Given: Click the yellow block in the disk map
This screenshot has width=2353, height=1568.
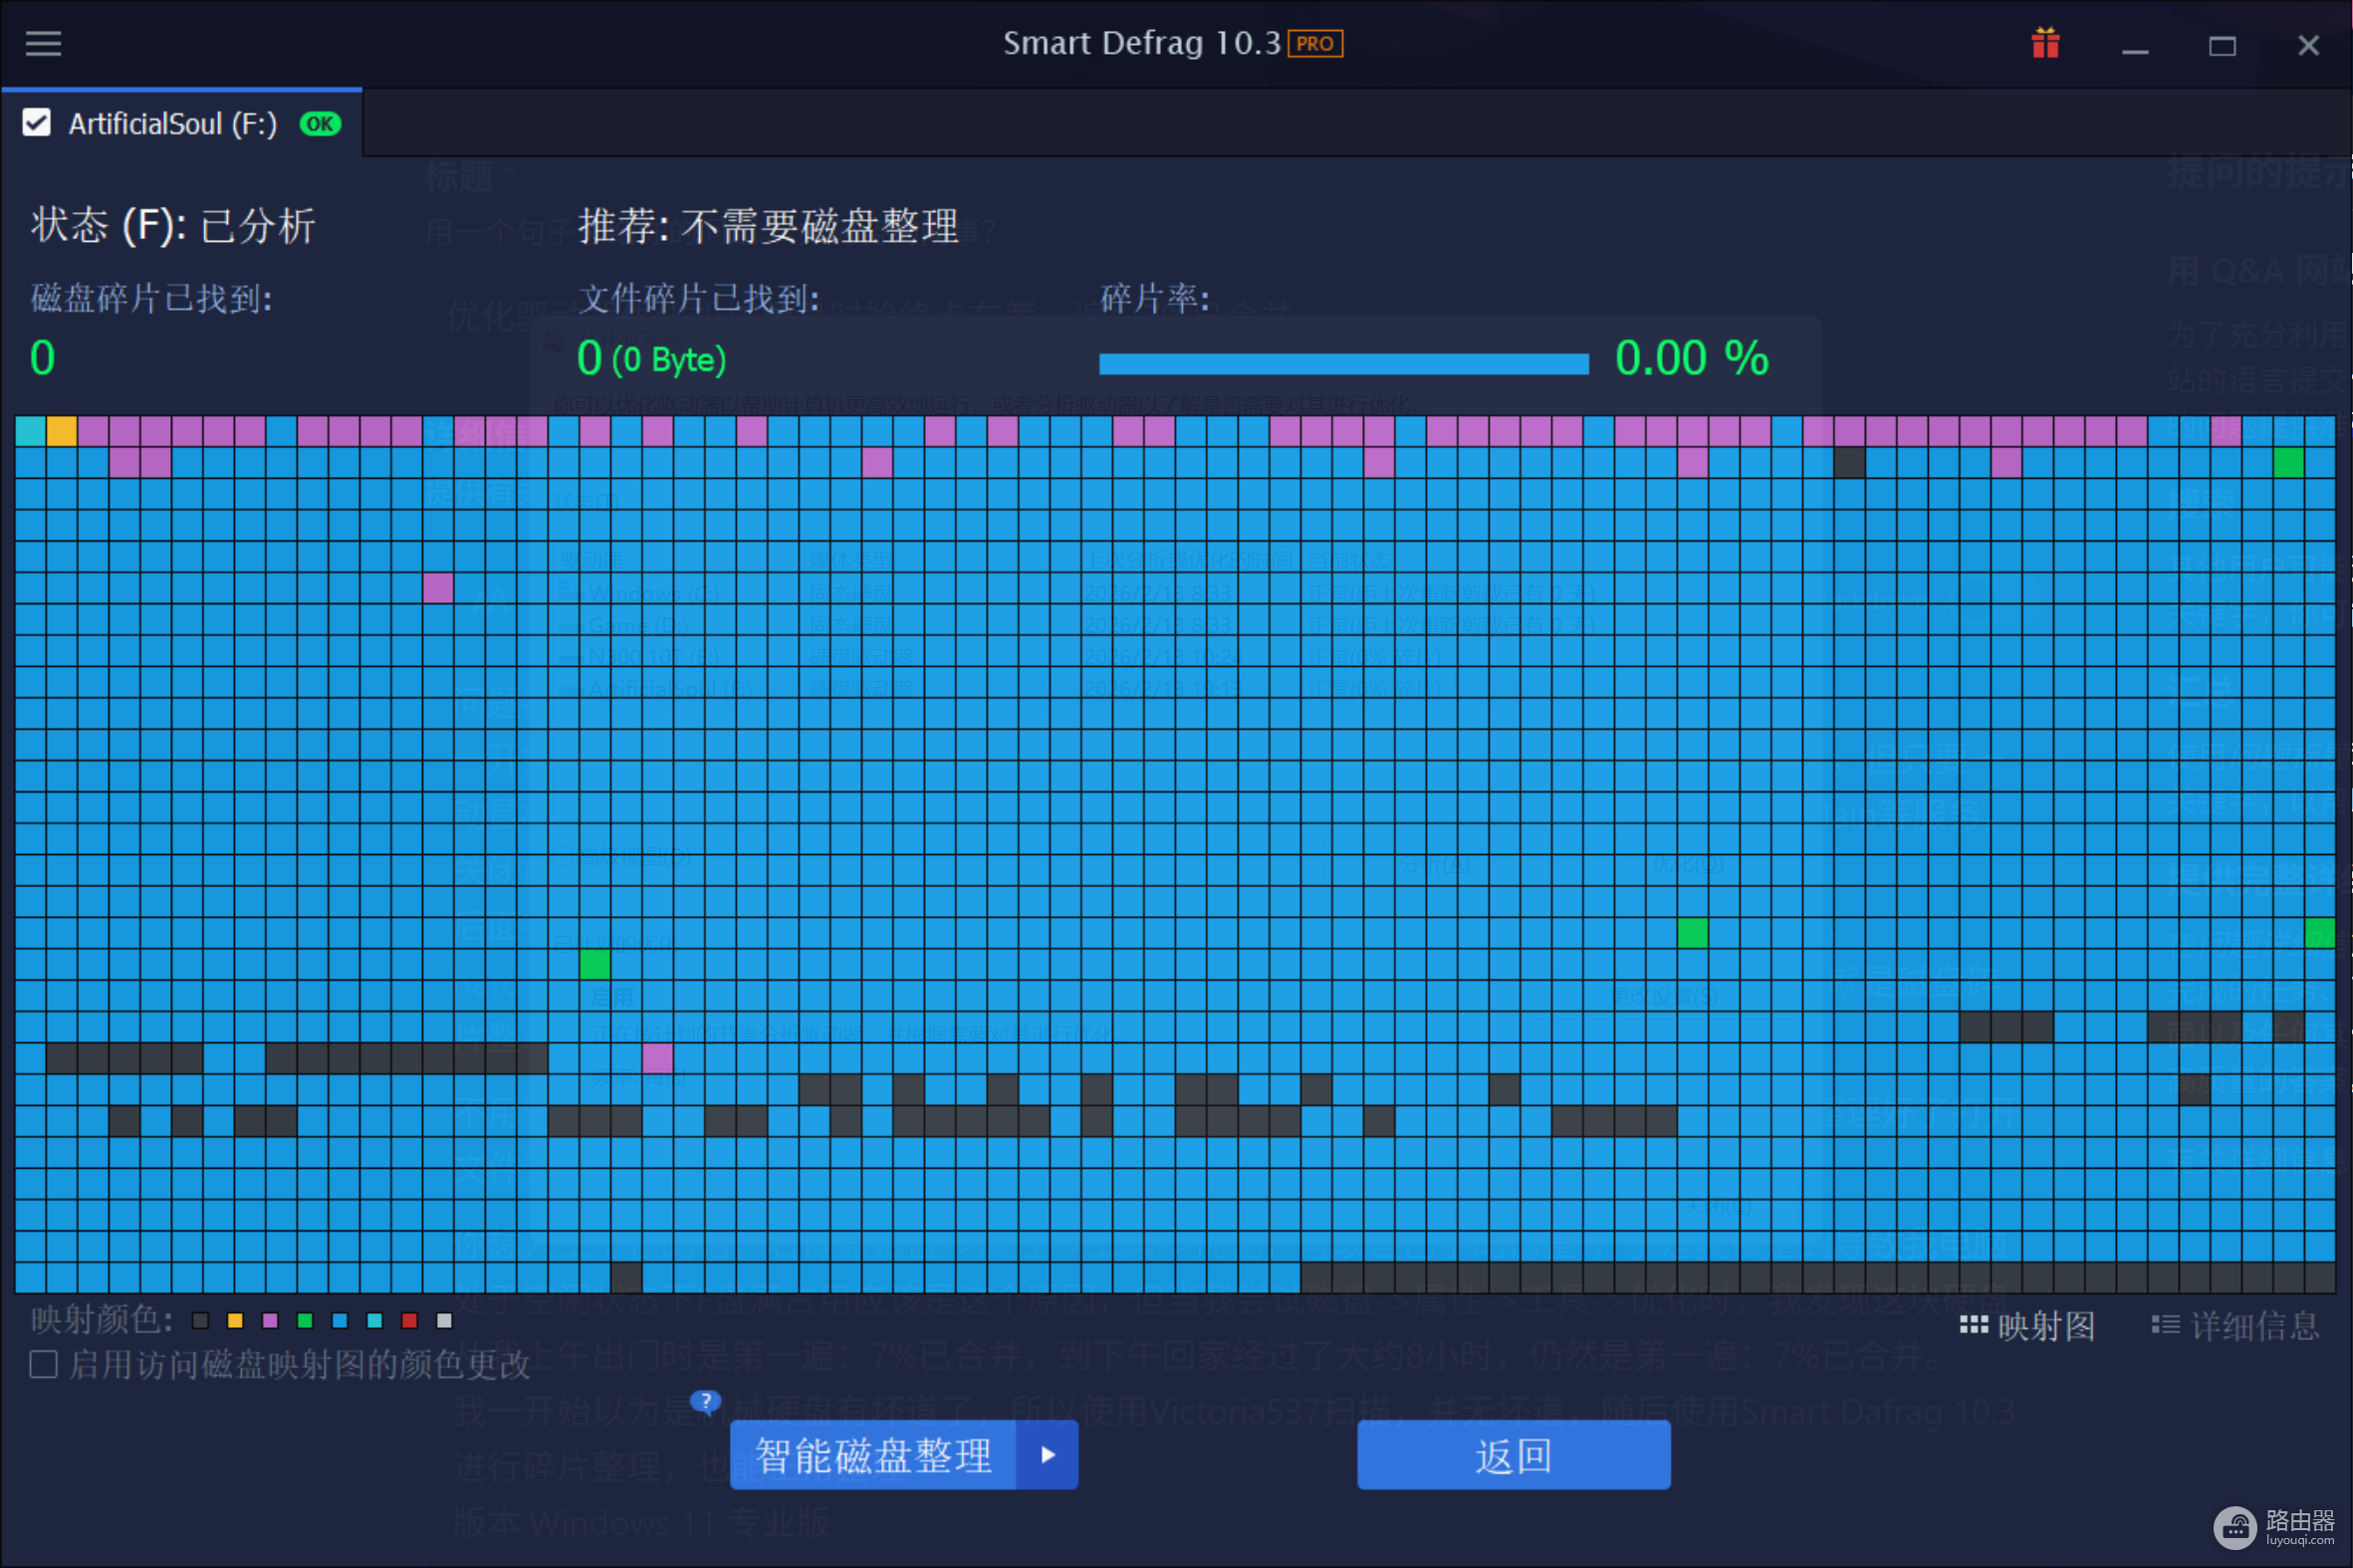Looking at the screenshot, I should [x=62, y=431].
